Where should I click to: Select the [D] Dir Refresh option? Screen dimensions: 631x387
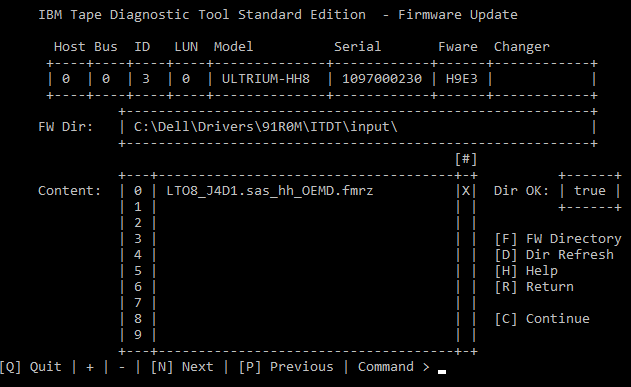pos(554,255)
